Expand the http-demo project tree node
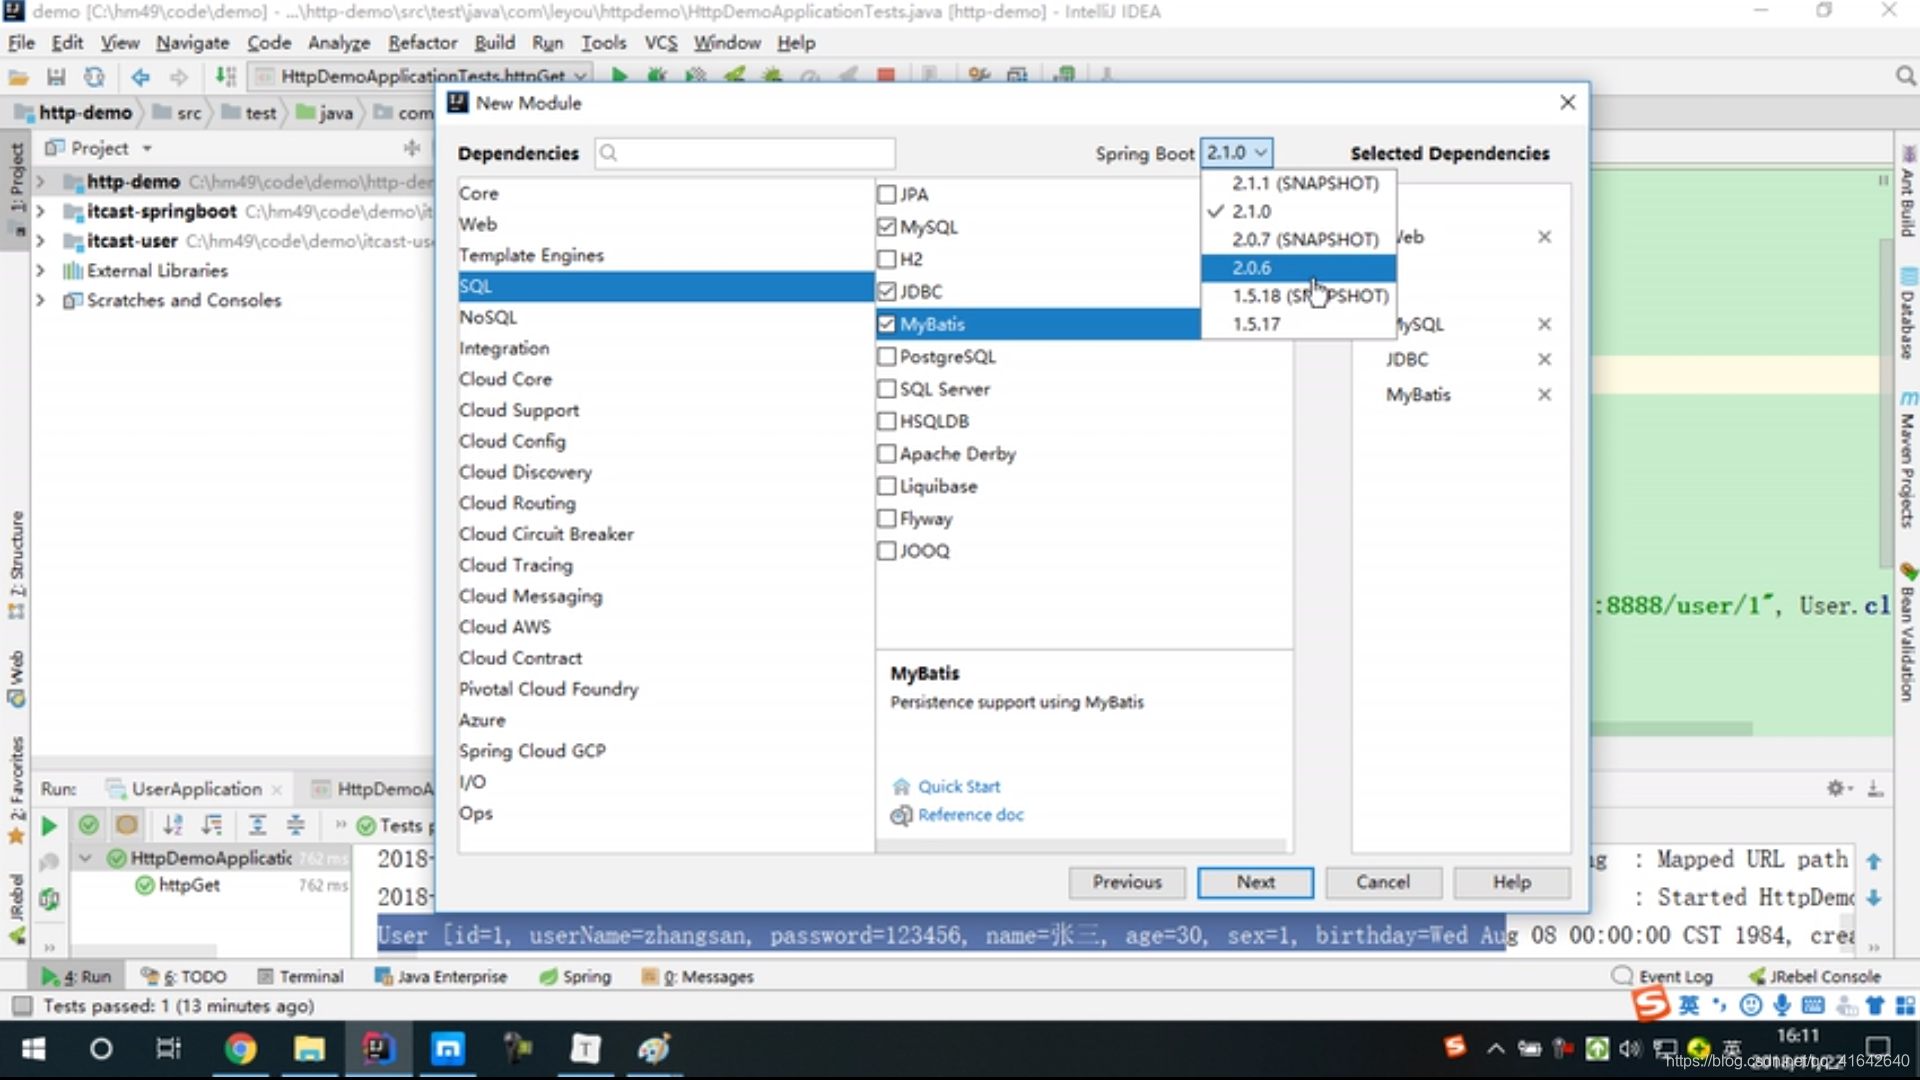This screenshot has width=1920, height=1080. (40, 182)
